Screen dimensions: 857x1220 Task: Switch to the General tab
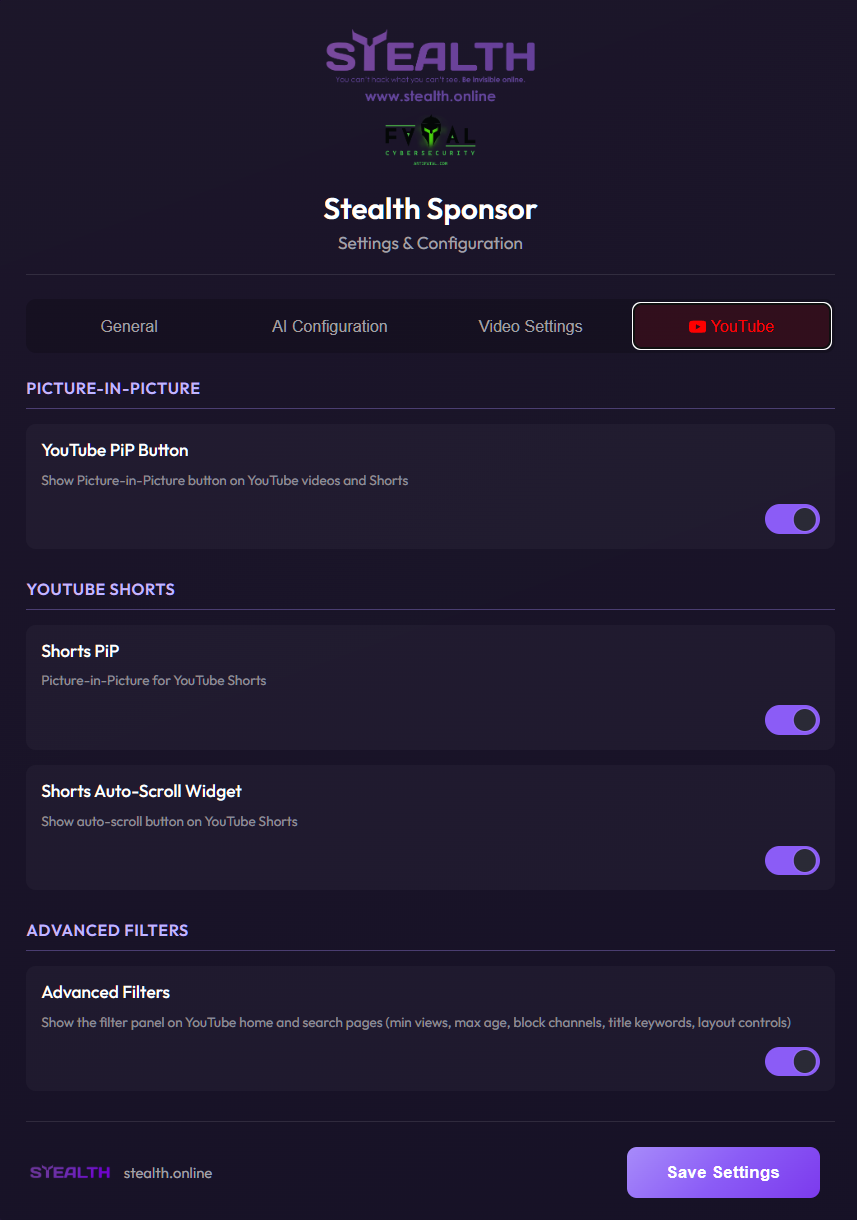click(x=129, y=326)
